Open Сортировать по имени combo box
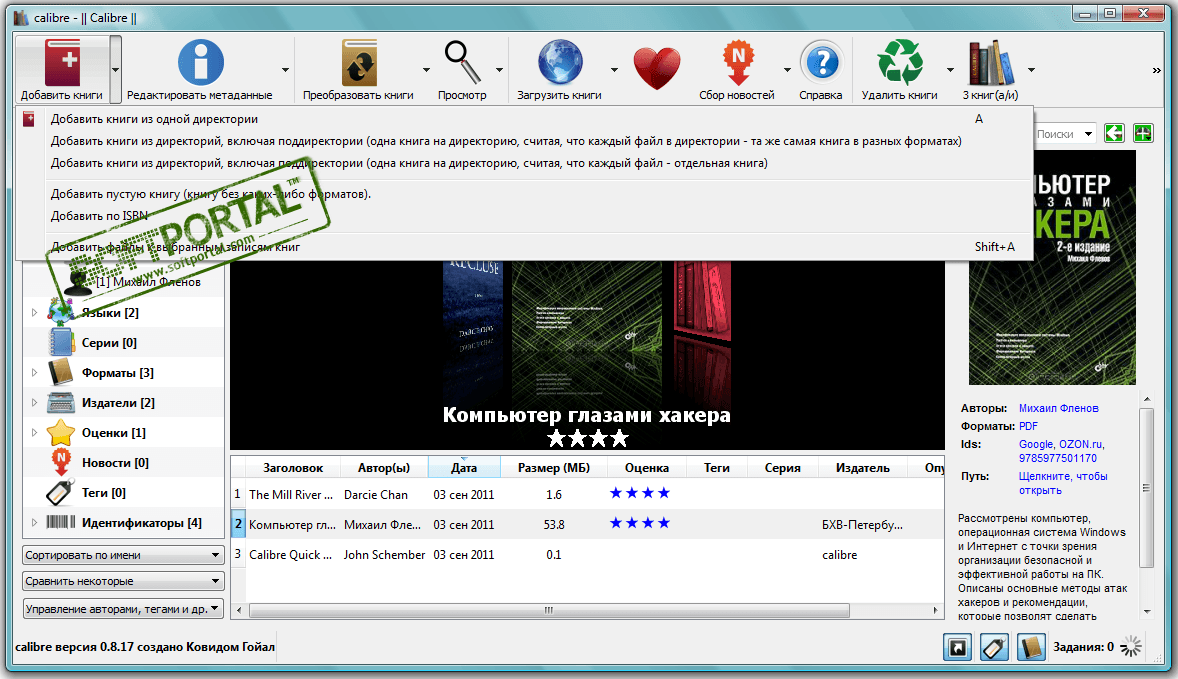Viewport: 1178px width, 679px height. 123,555
